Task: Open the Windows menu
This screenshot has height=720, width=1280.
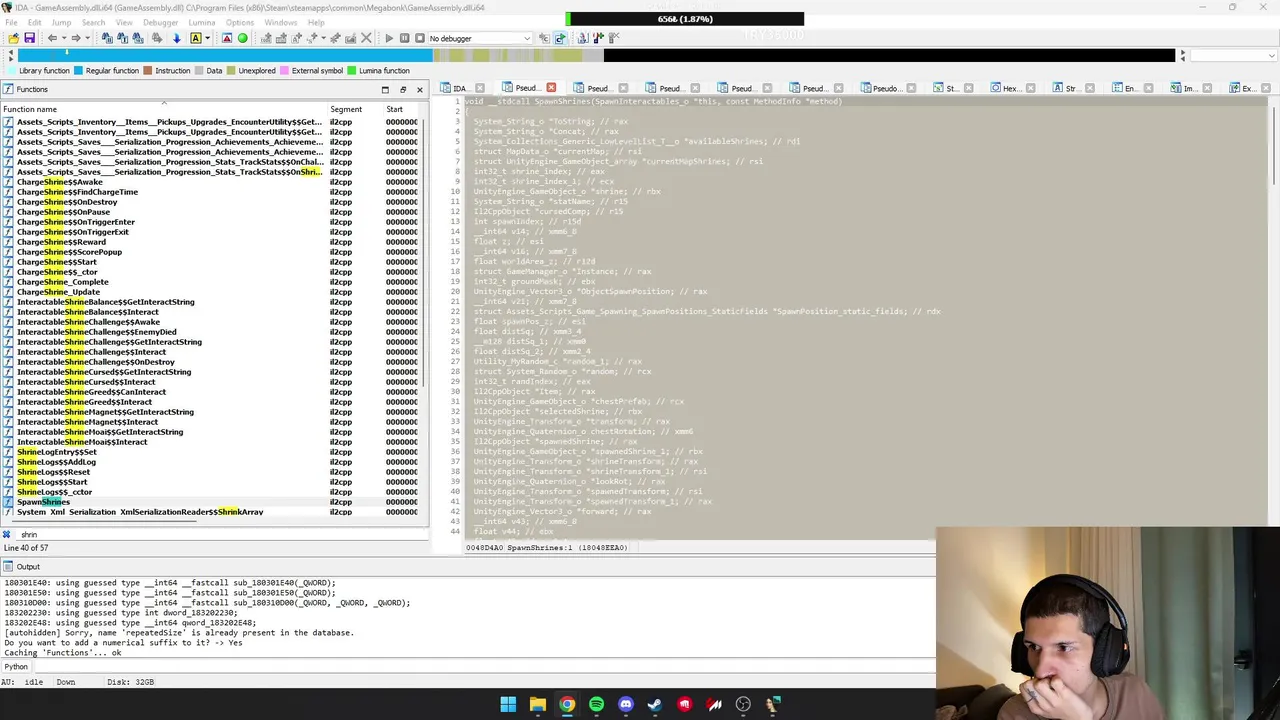Action: click(x=280, y=22)
